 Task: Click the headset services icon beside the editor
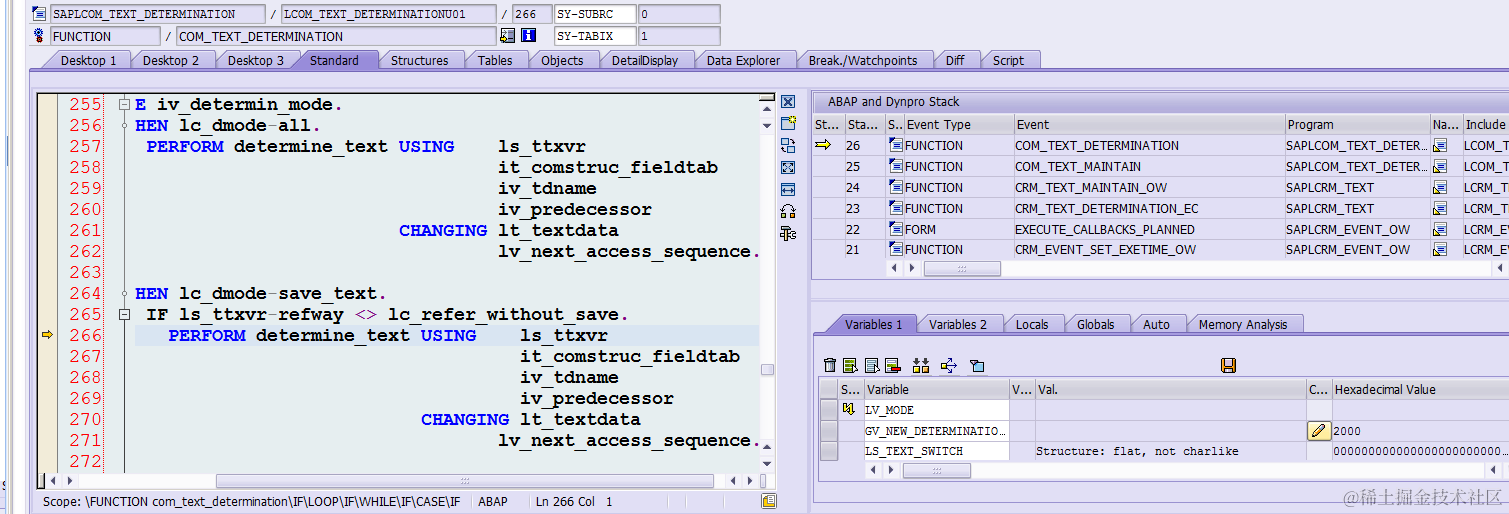[x=788, y=211]
